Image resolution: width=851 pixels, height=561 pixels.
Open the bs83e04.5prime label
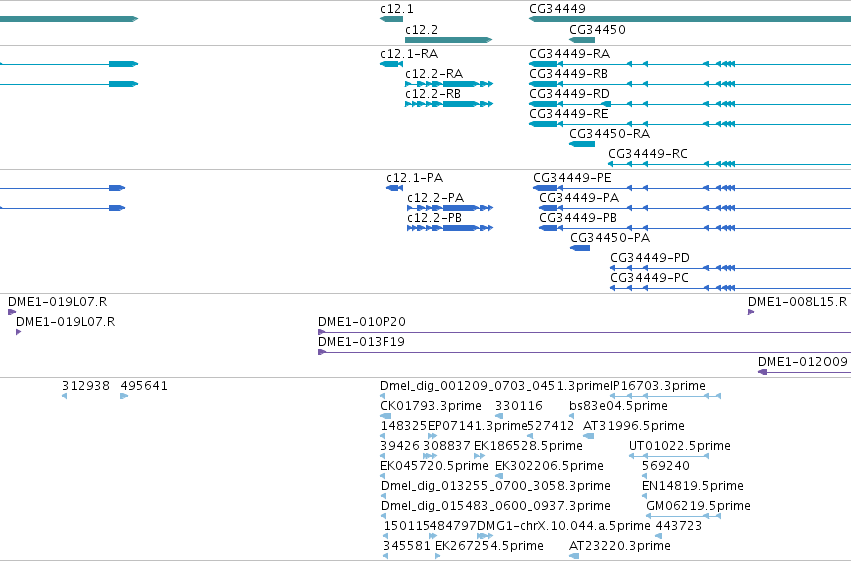pos(618,406)
